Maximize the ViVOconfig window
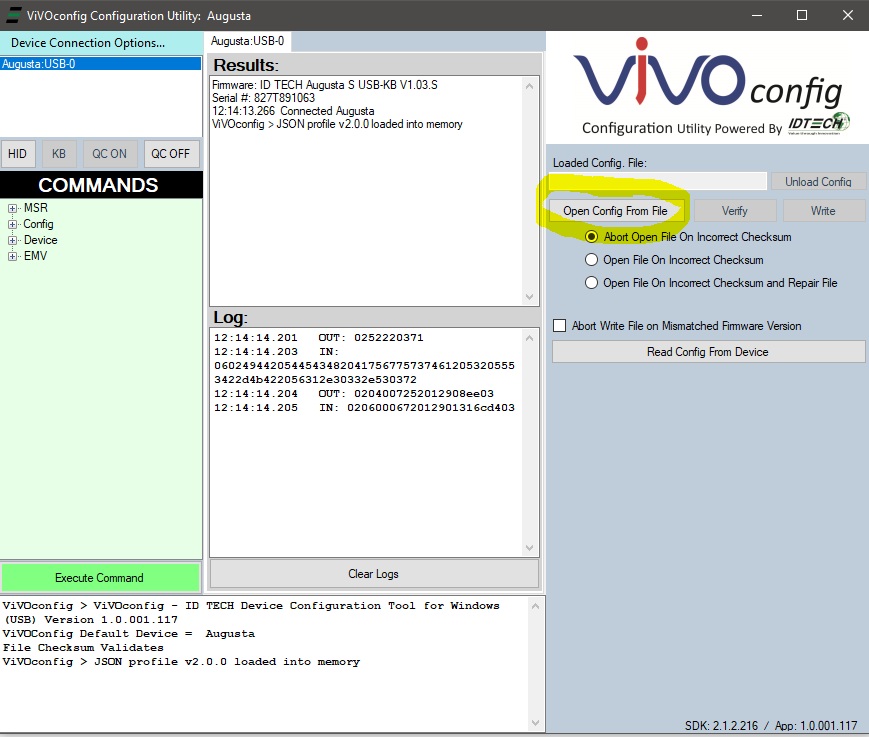Viewport: 869px width, 737px height. pyautogui.click(x=802, y=16)
